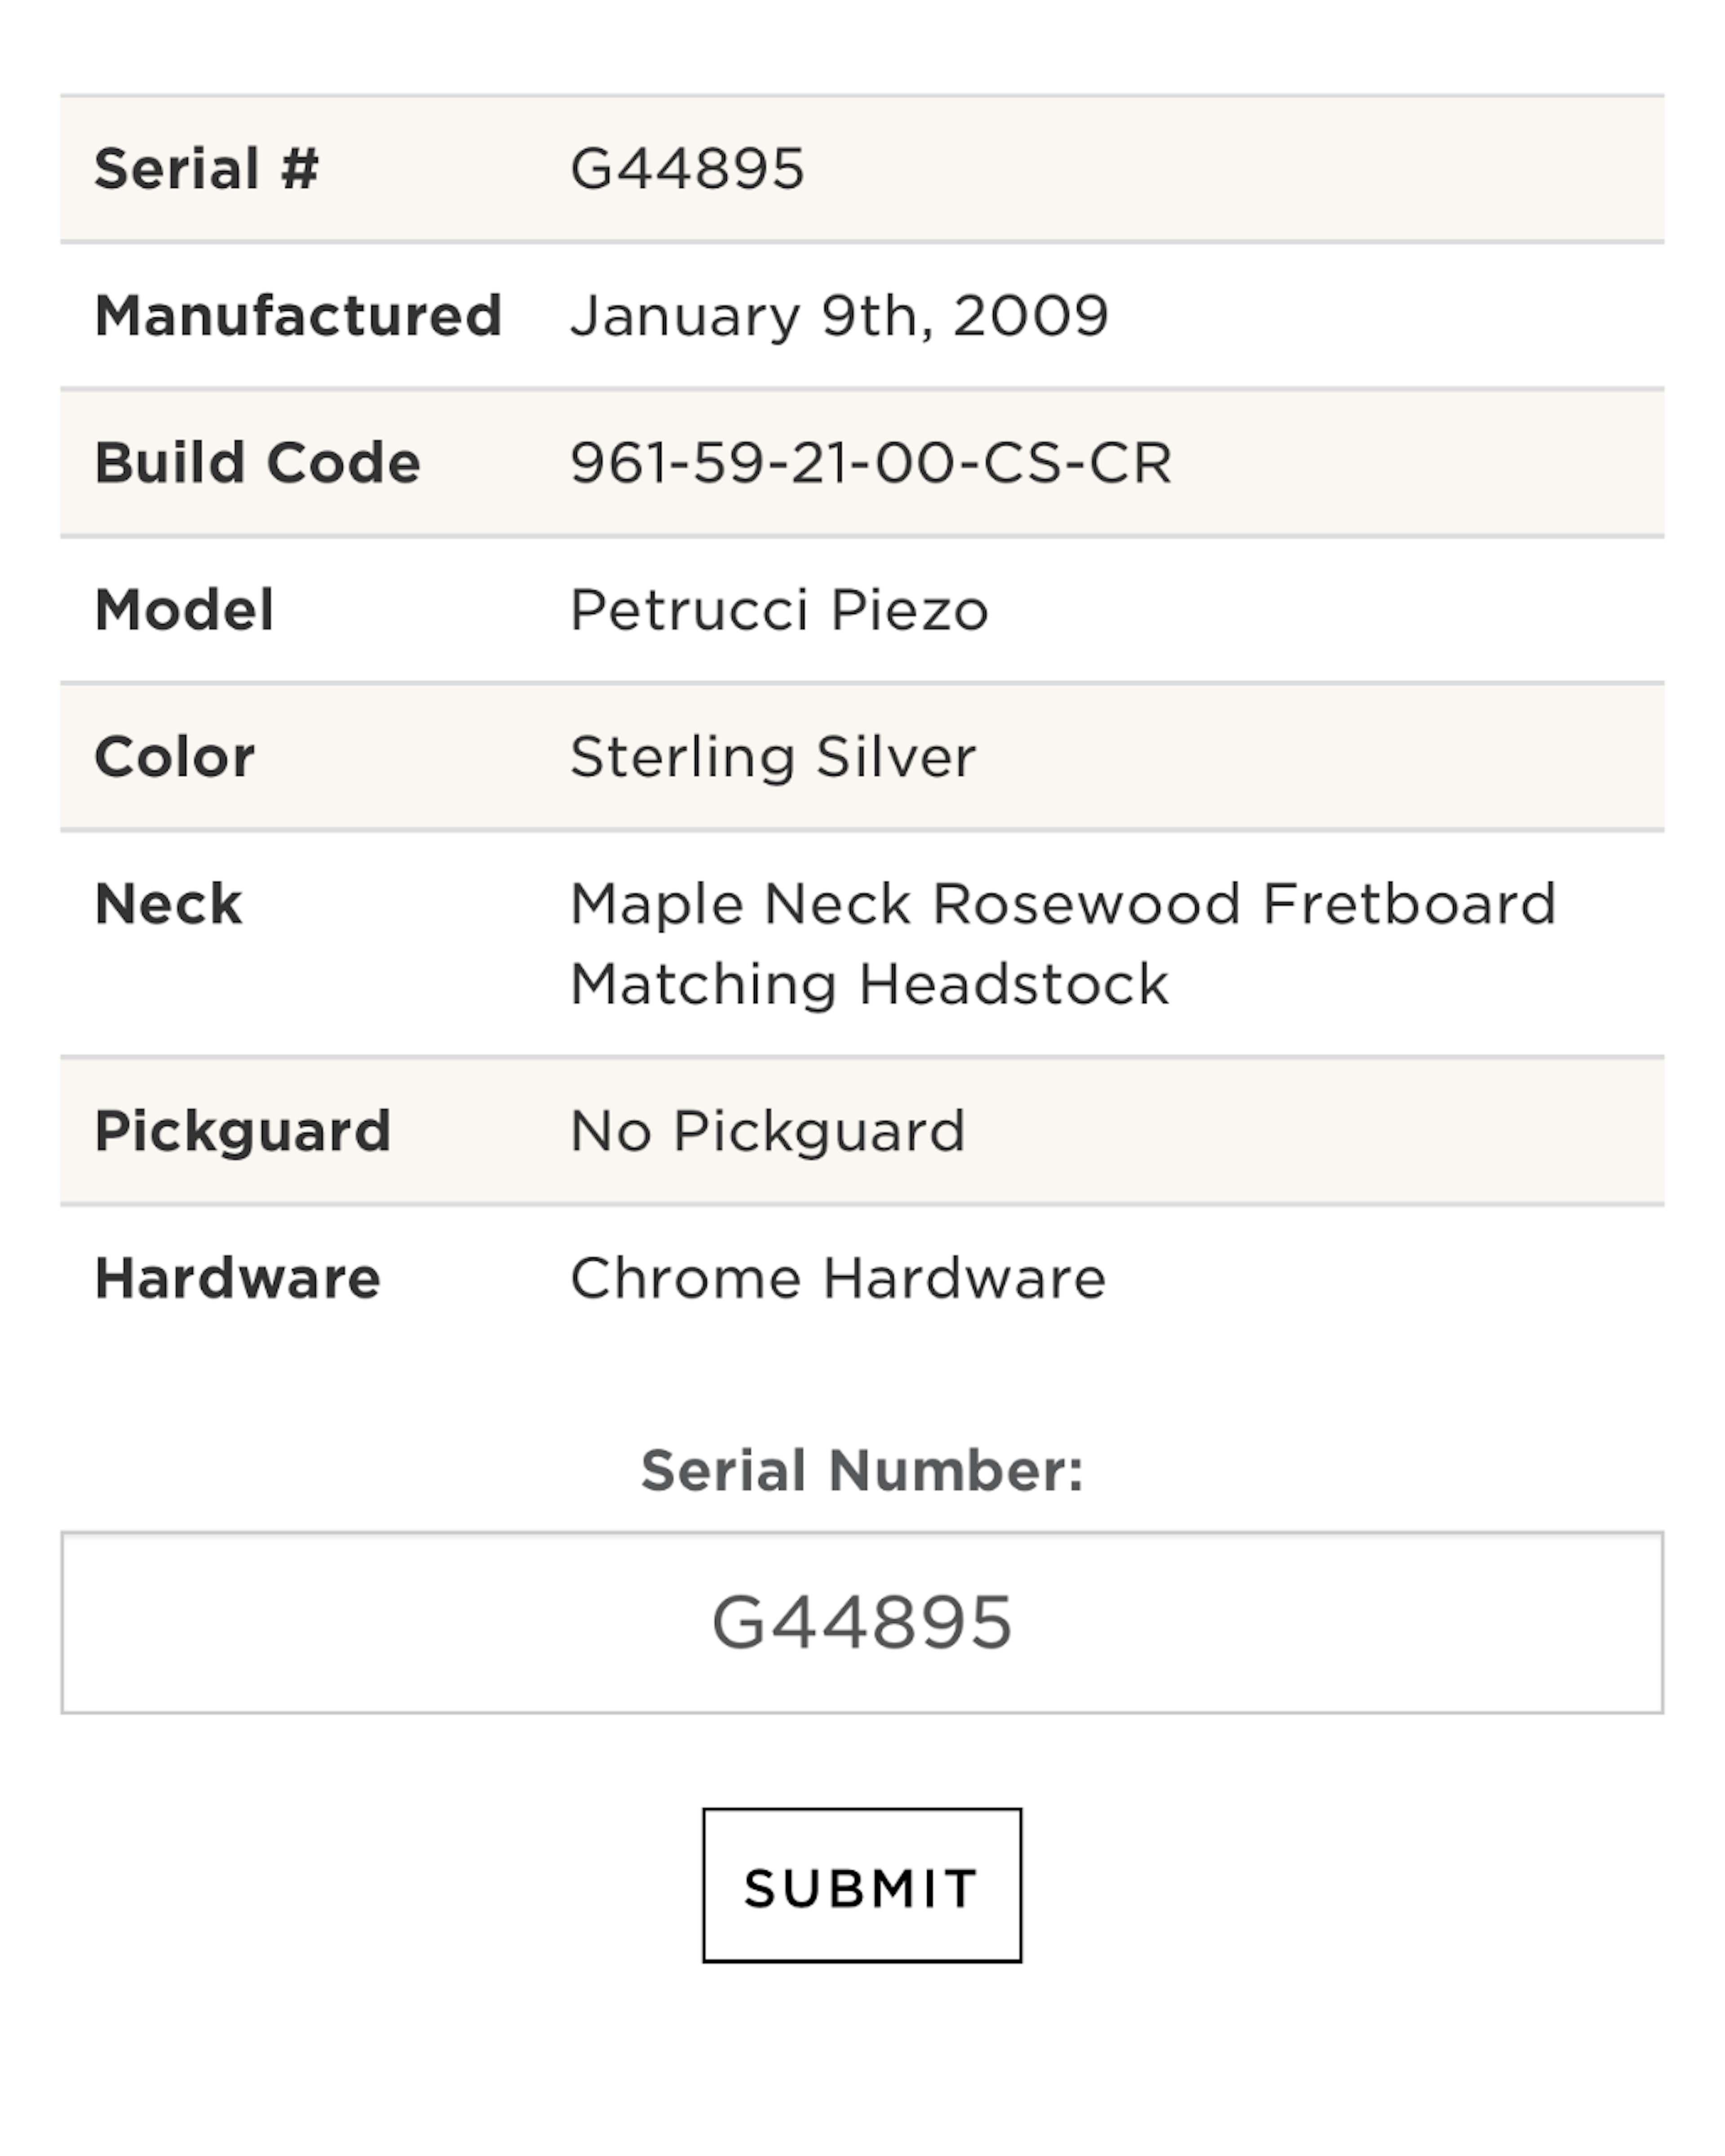The width and height of the screenshot is (1725, 2156).
Task: Click the 'Model' row label
Action: (x=184, y=610)
